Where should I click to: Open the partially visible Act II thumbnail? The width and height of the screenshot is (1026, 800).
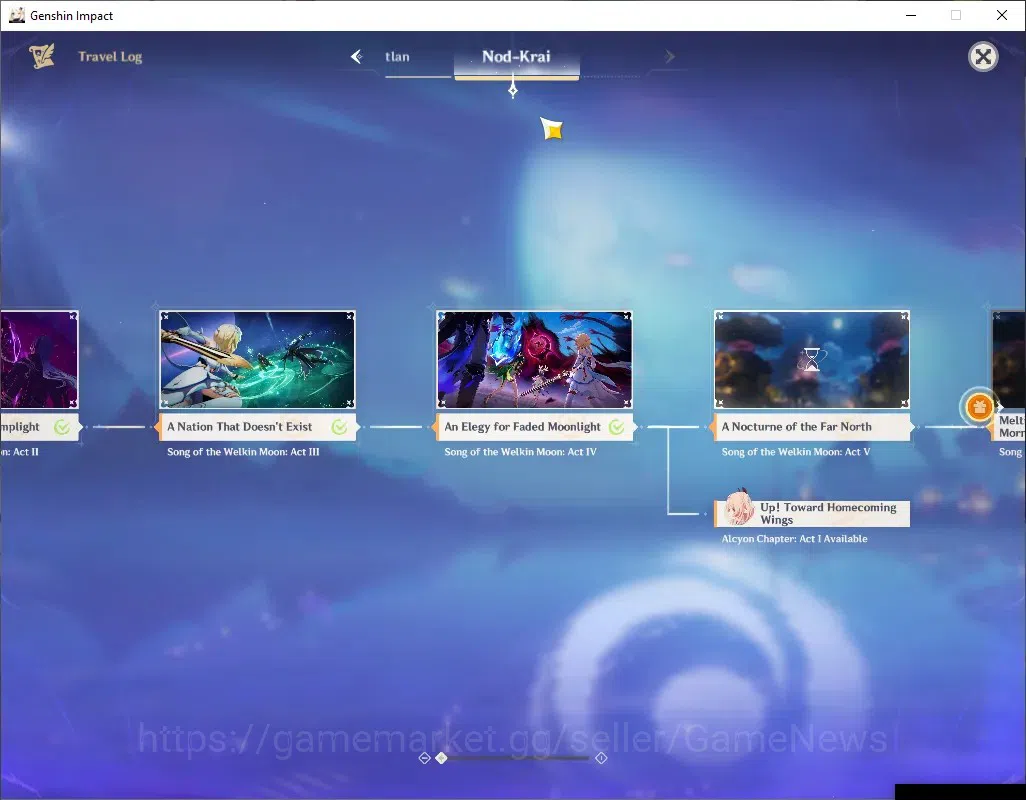click(39, 359)
